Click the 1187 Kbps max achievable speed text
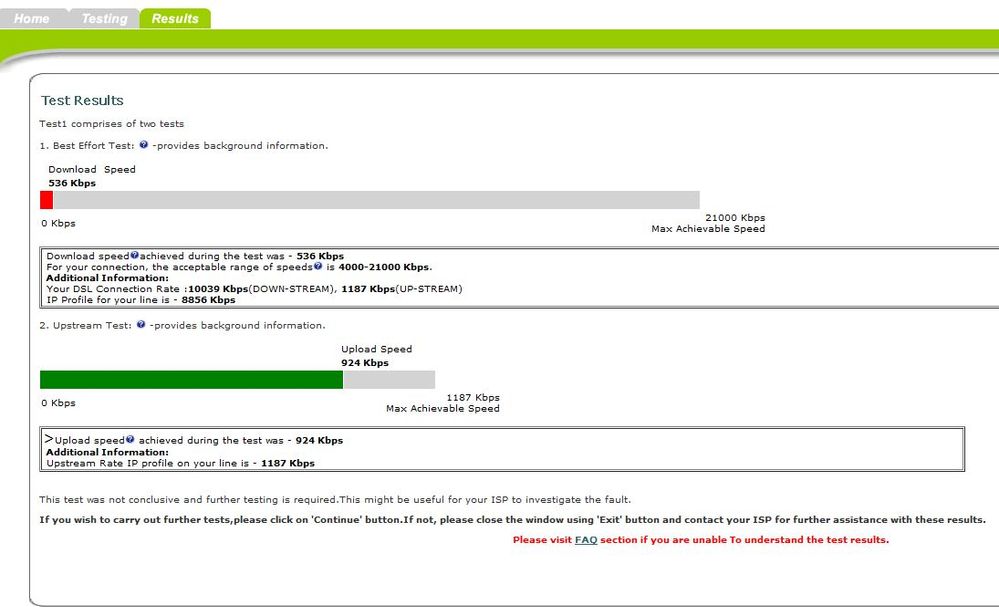Viewport: 999px width, 607px height. (x=473, y=397)
